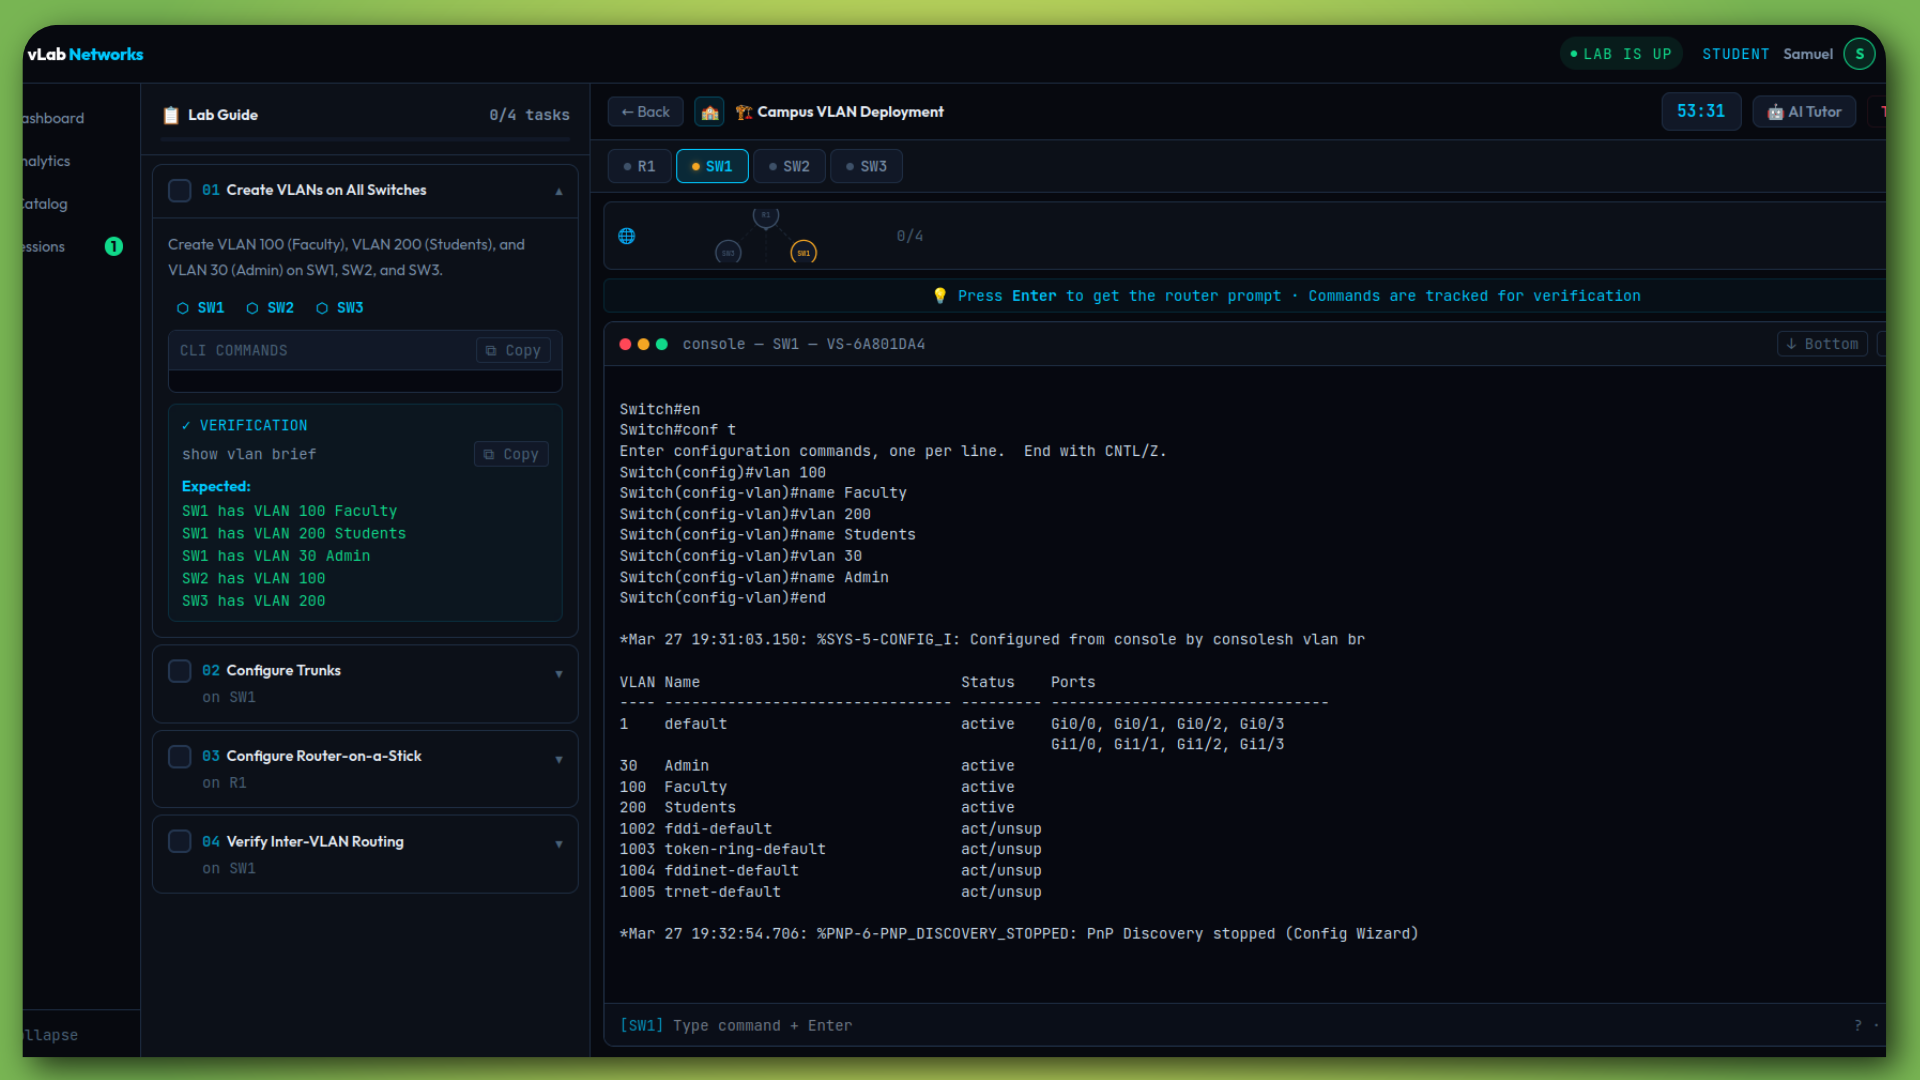Image resolution: width=1920 pixels, height=1080 pixels.
Task: Expand the Configure Trunks task
Action: point(559,674)
